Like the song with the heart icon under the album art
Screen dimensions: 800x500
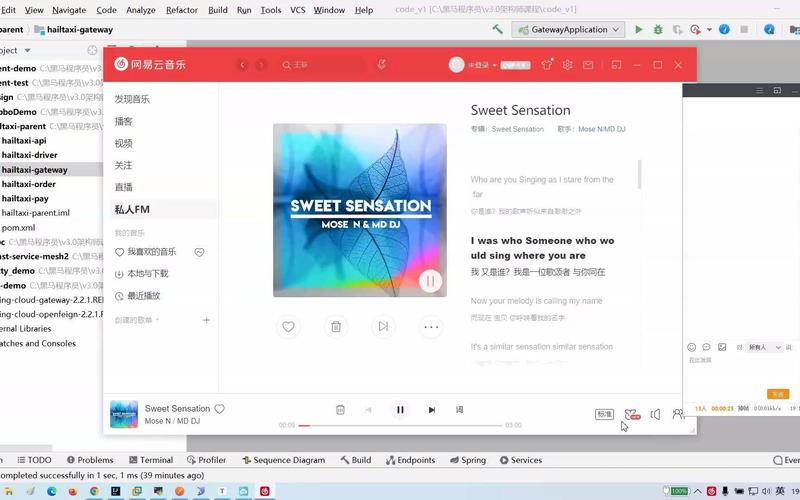pos(288,327)
